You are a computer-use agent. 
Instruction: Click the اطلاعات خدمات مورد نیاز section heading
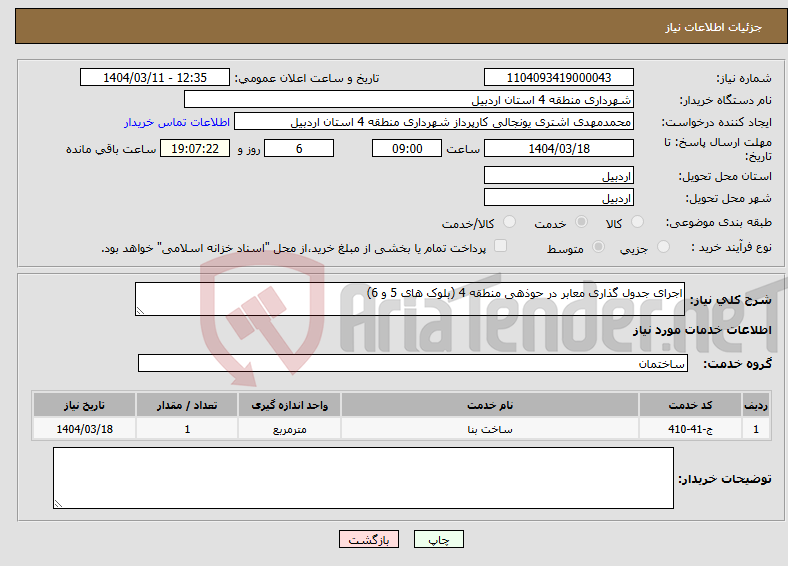click(702, 330)
